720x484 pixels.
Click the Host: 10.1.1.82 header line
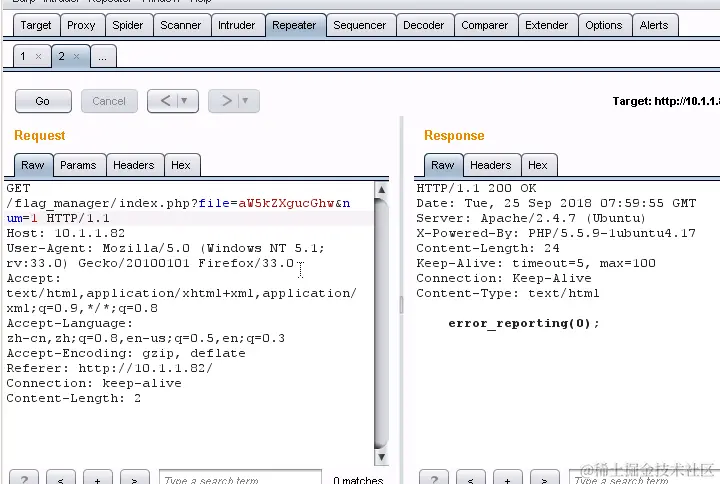(x=66, y=233)
